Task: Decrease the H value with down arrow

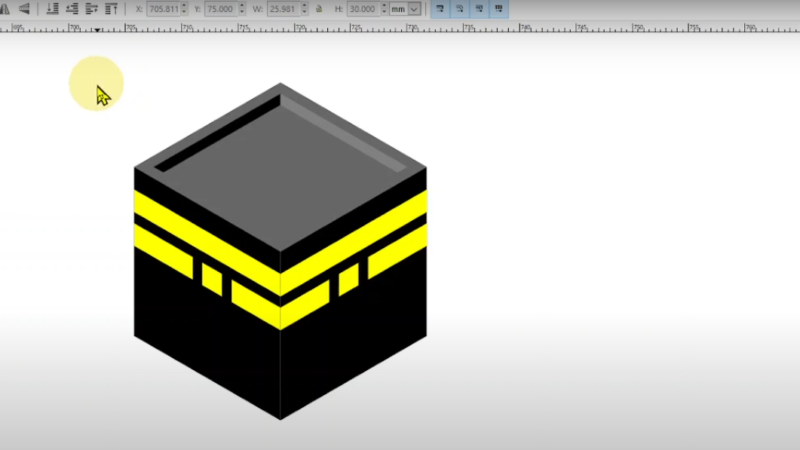Action: pos(384,12)
